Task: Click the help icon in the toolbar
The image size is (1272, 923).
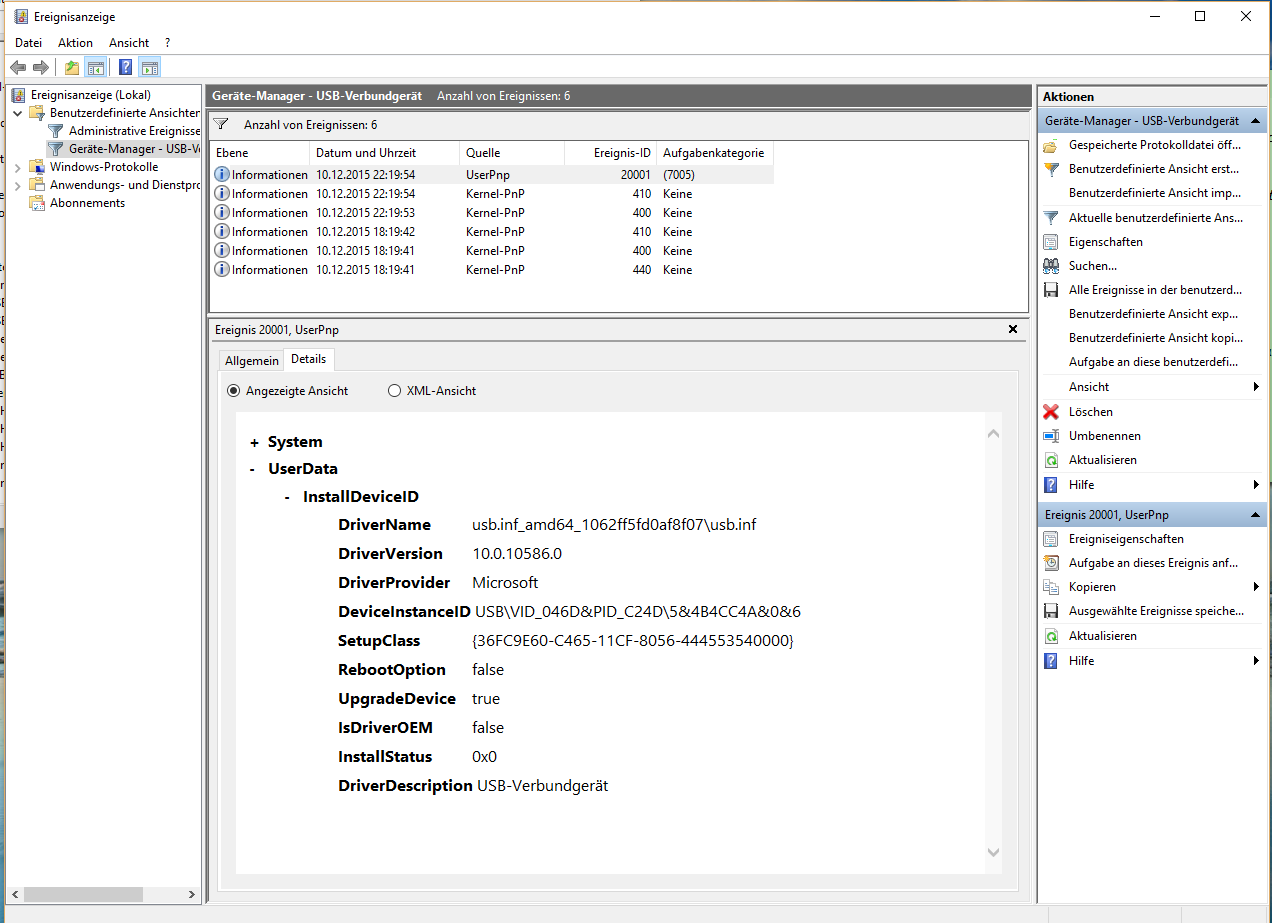Action: (126, 68)
